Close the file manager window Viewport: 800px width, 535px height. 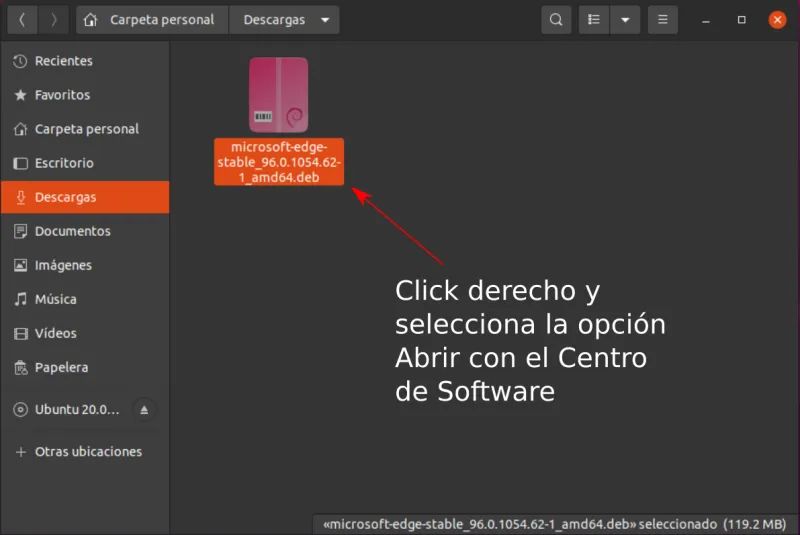pyautogui.click(x=777, y=20)
